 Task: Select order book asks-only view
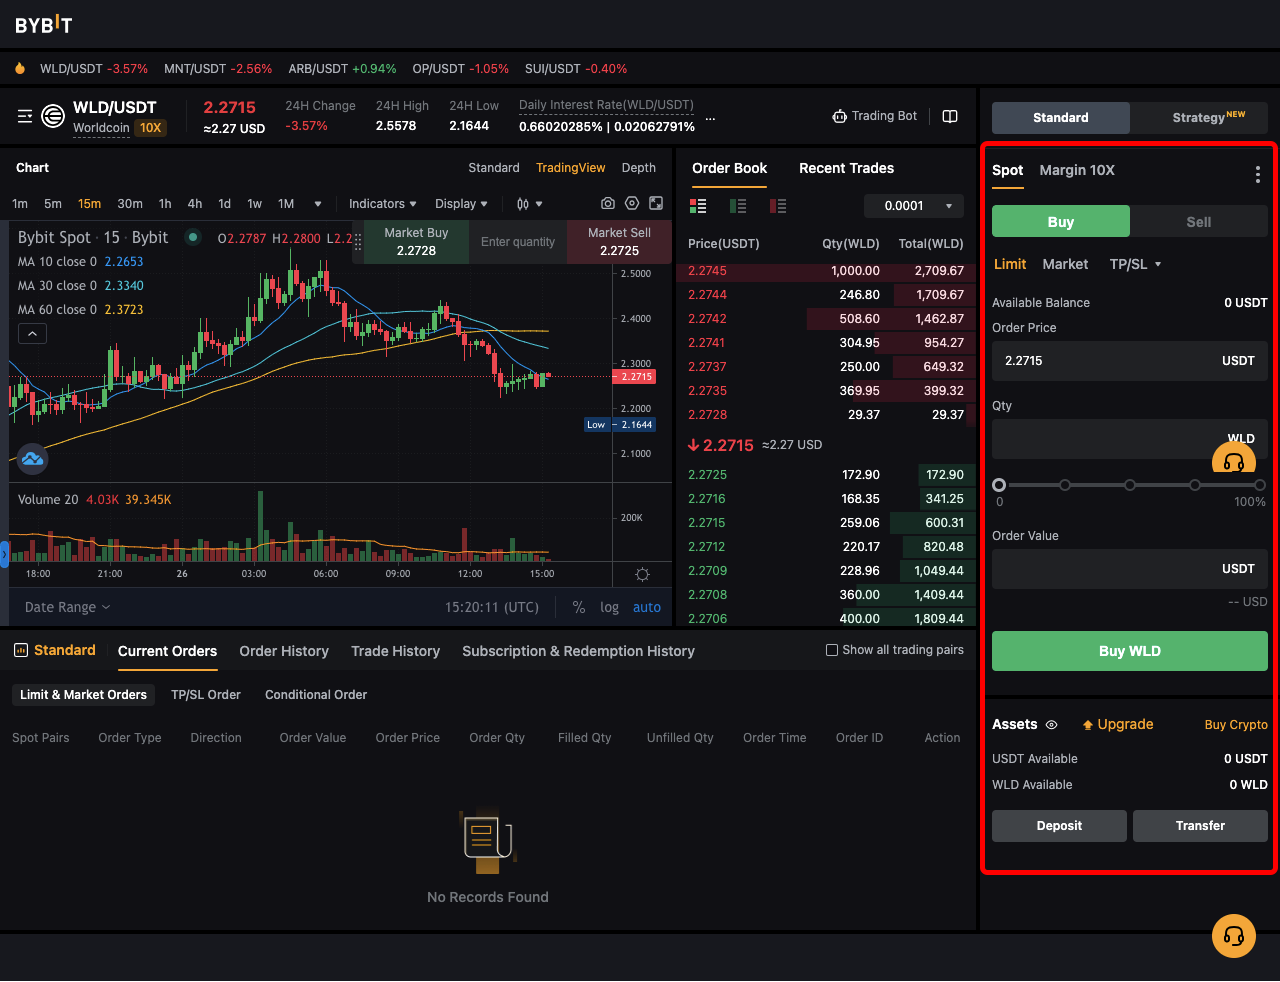[778, 206]
